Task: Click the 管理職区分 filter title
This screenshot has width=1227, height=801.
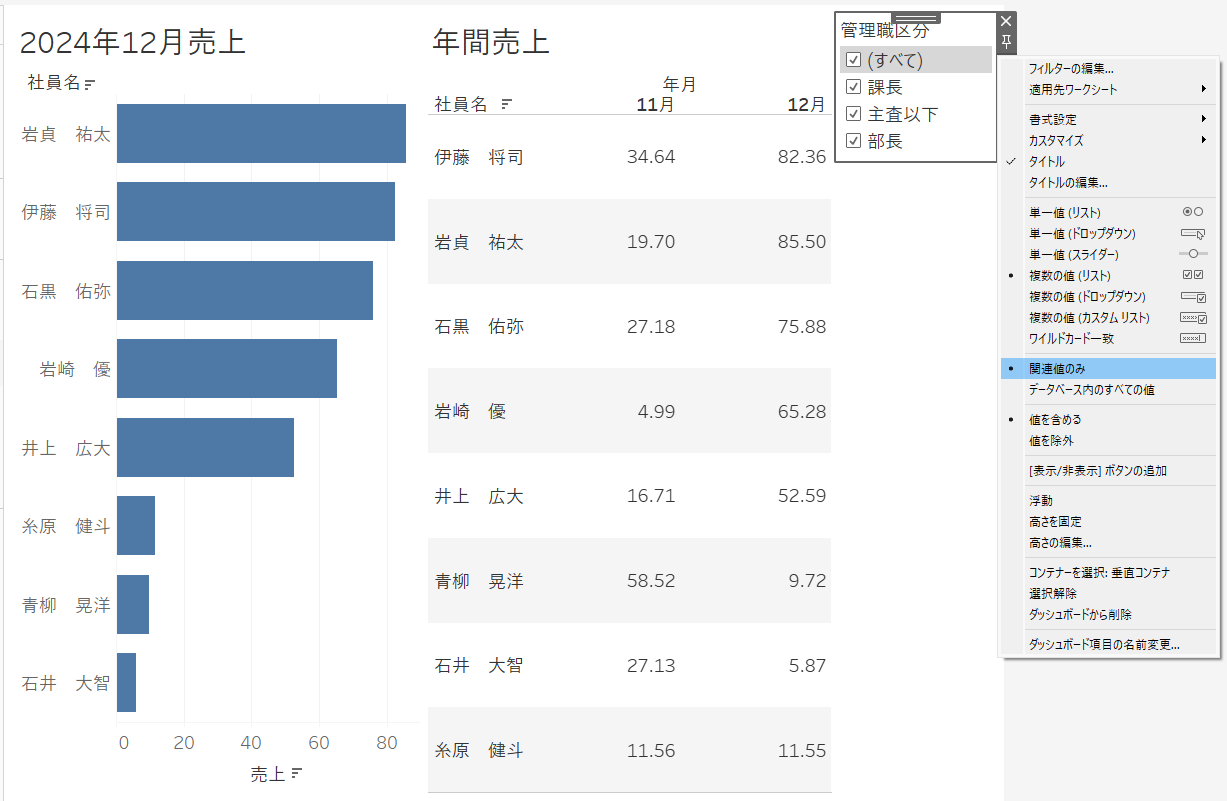Action: point(885,31)
